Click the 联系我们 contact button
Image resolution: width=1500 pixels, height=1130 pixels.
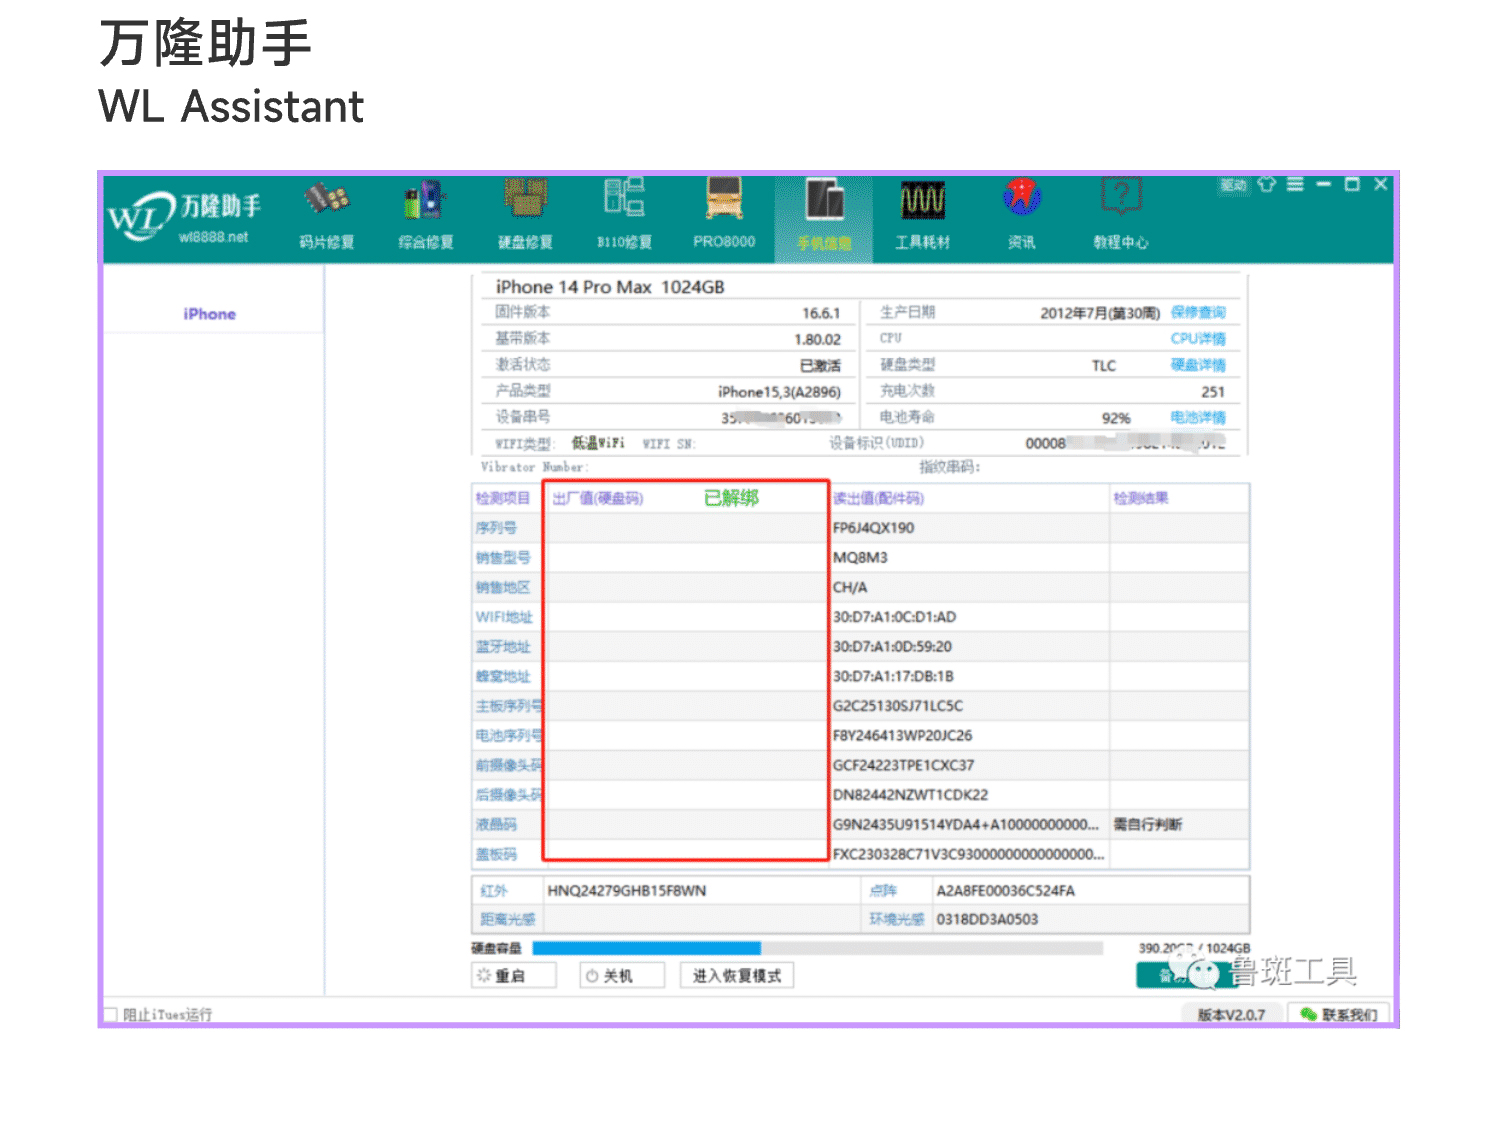(x=1339, y=1014)
